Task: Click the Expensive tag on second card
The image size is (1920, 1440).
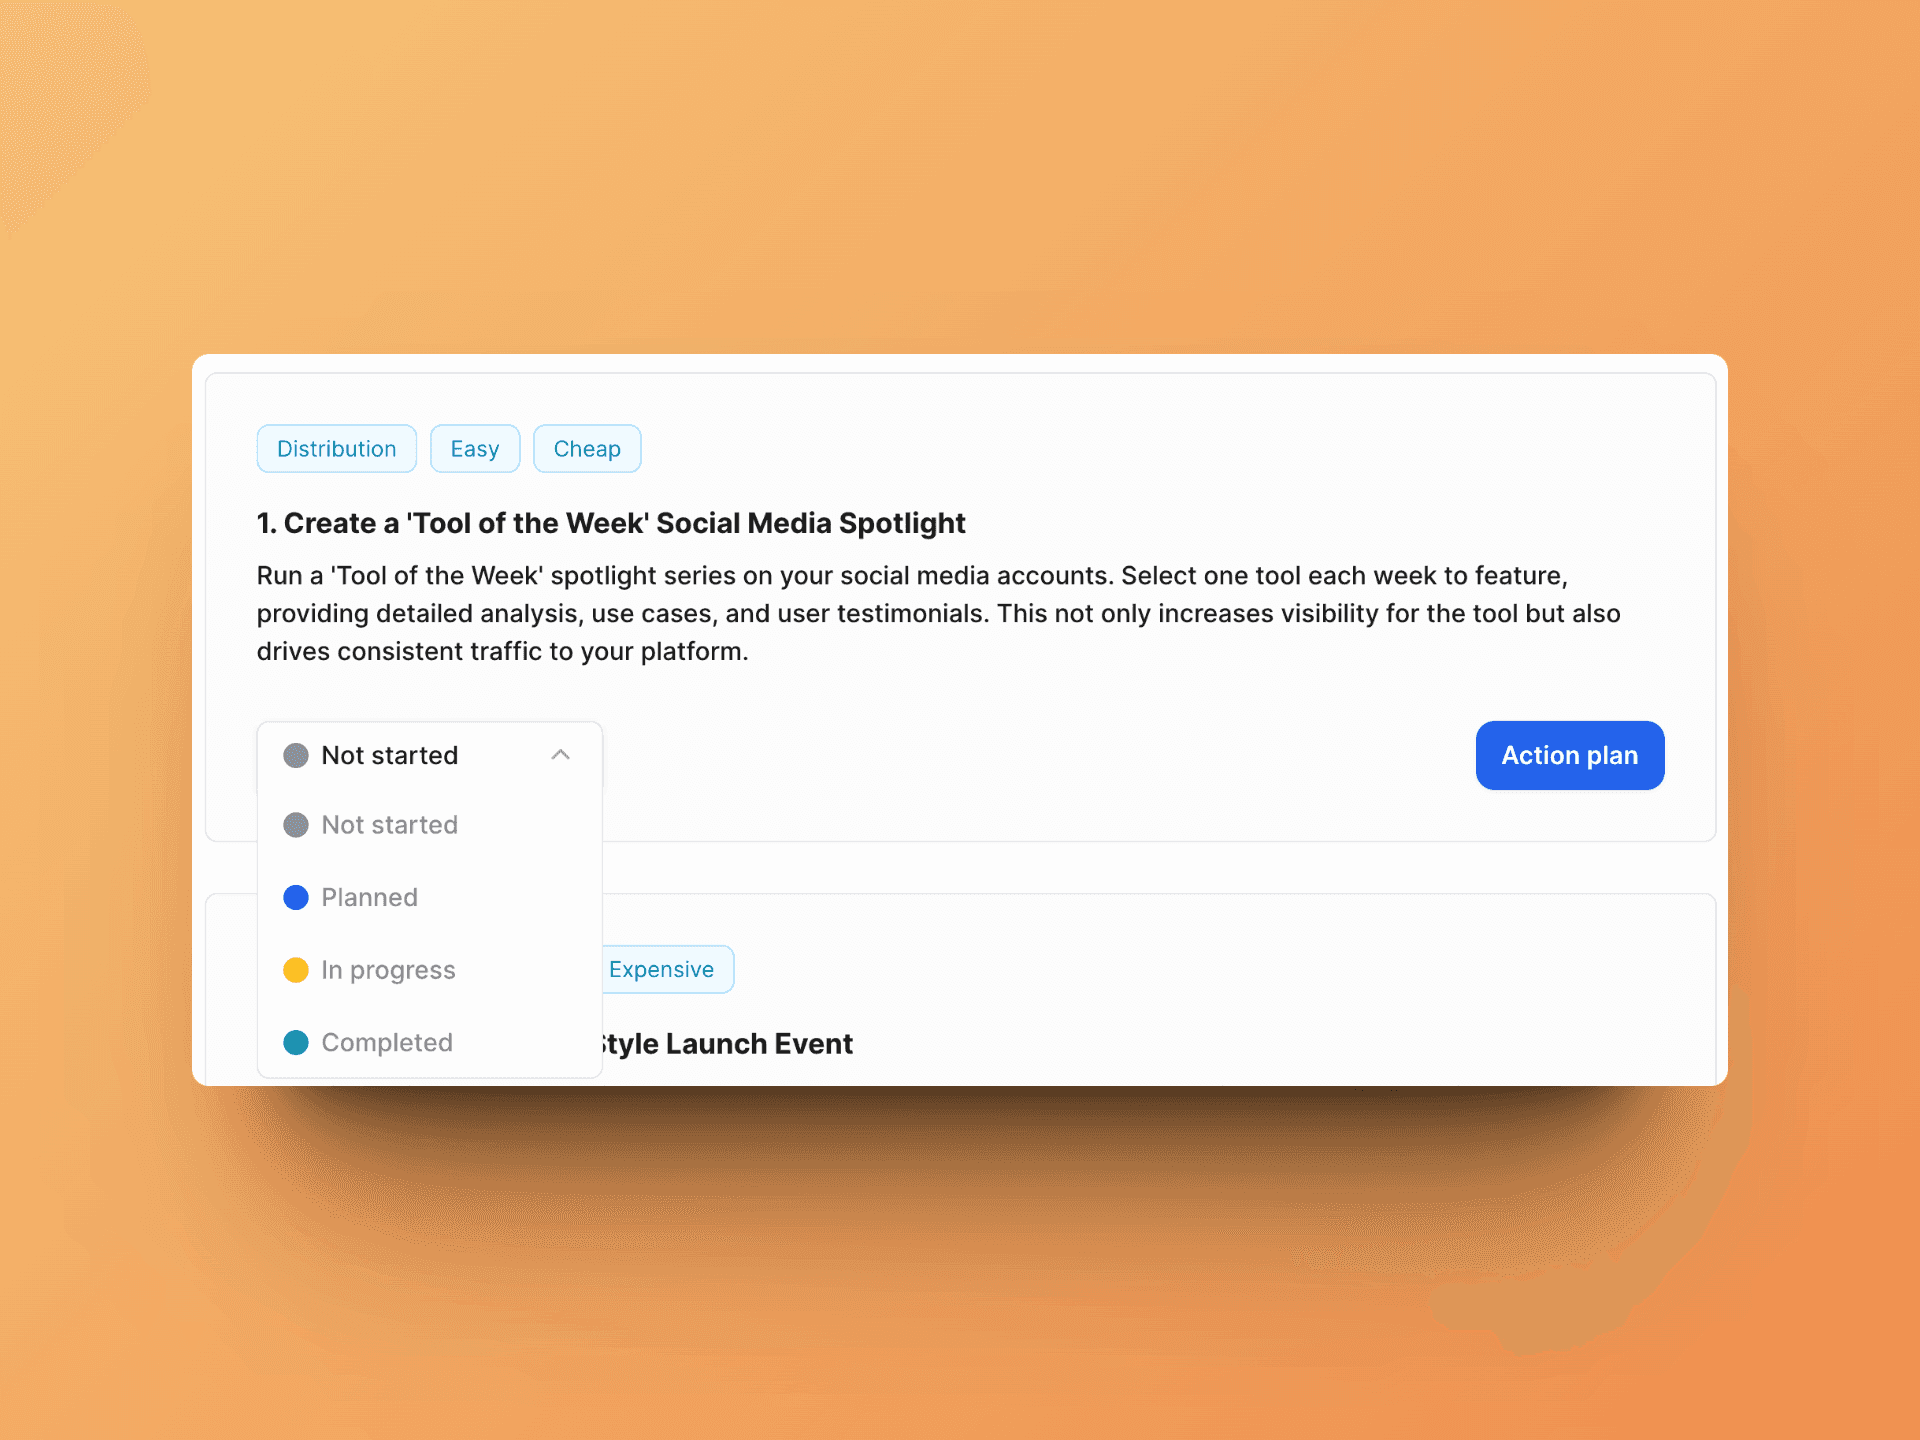Action: (x=666, y=969)
